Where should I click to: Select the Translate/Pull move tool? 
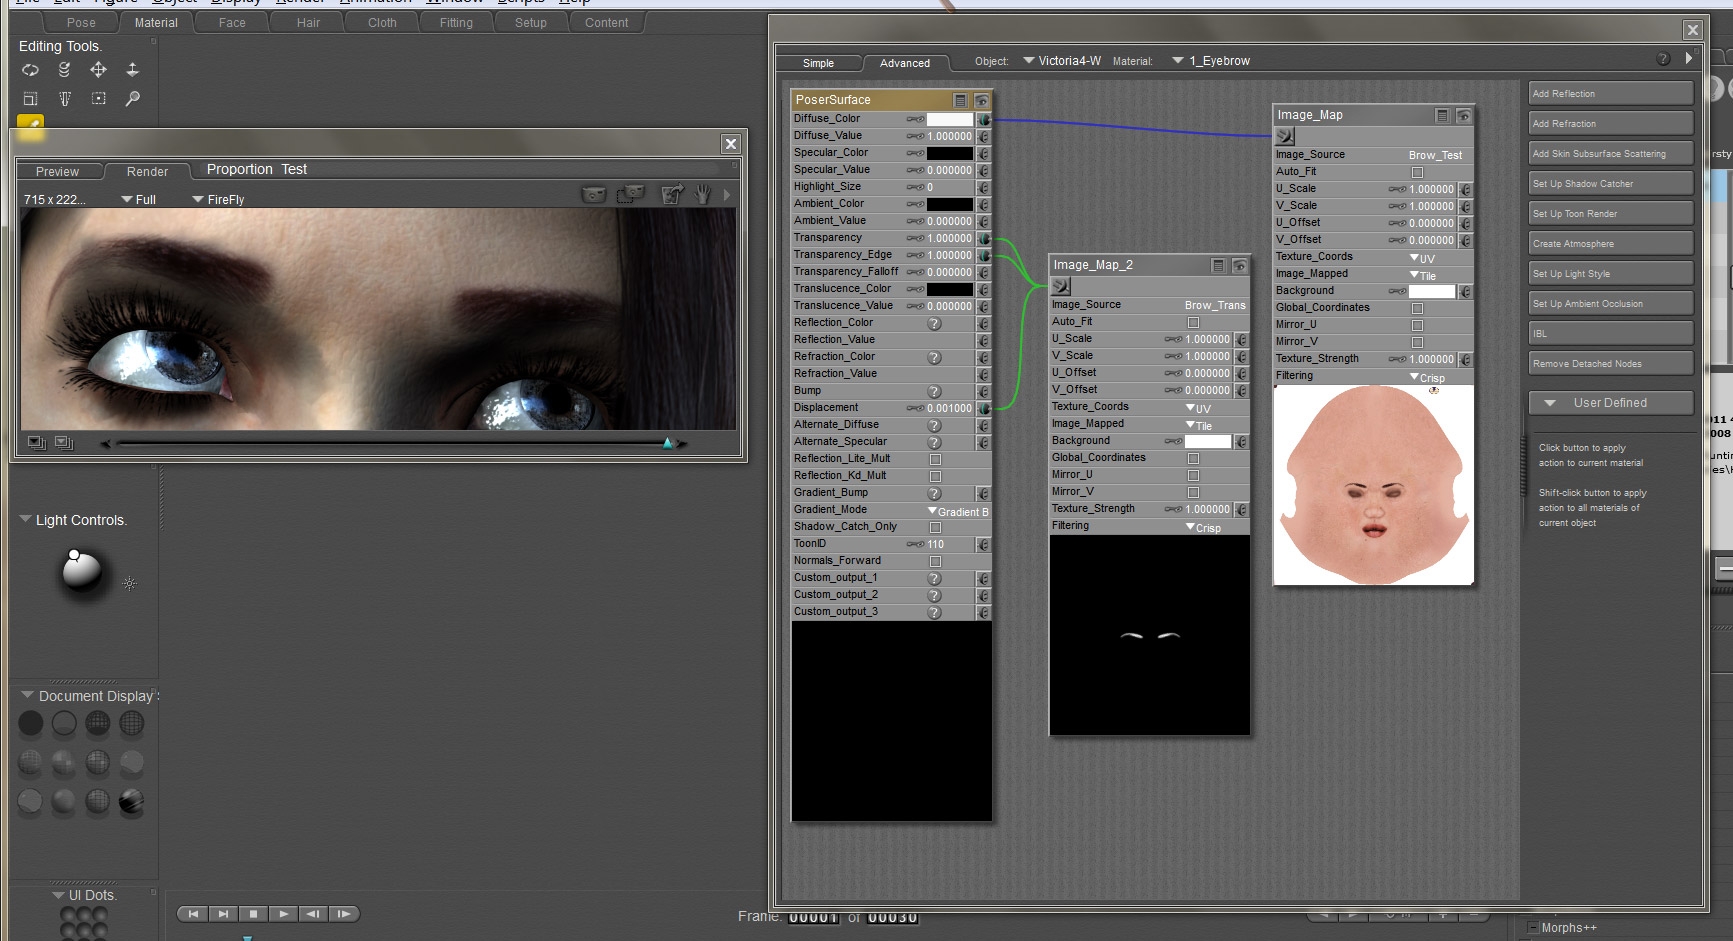(98, 70)
